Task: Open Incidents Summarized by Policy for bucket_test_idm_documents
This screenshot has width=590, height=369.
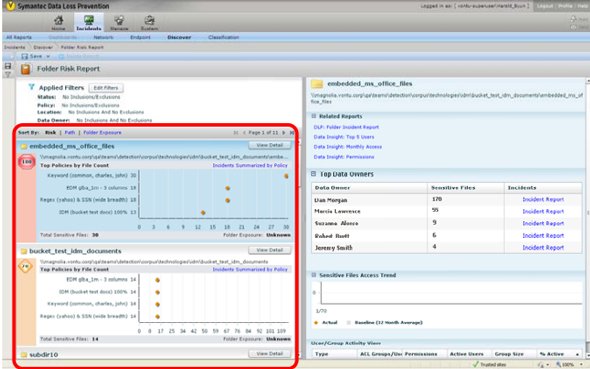Action: pos(250,270)
